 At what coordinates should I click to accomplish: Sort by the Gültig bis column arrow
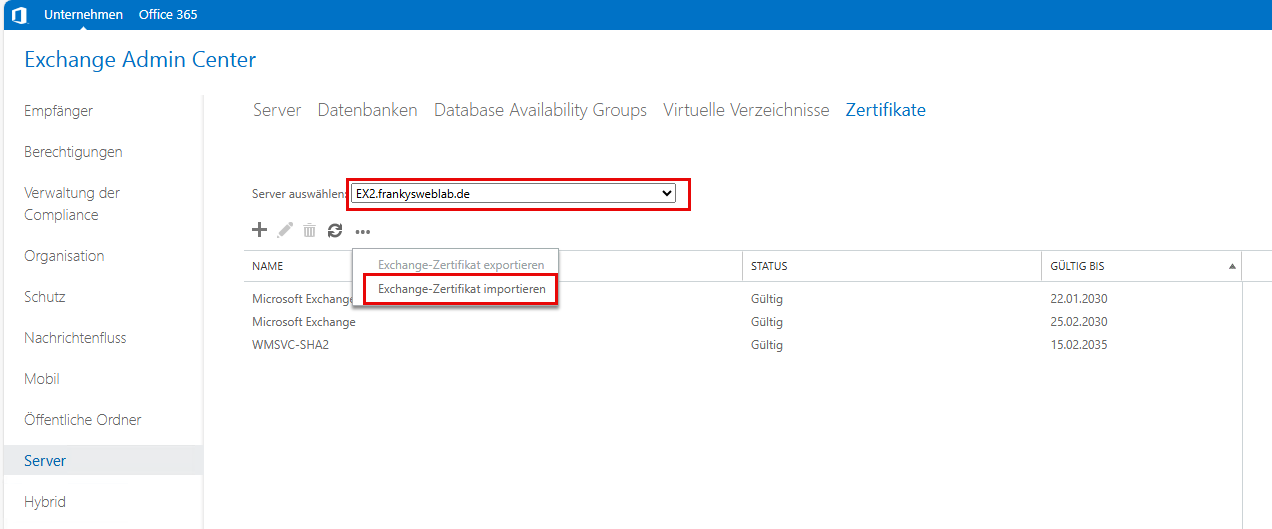(1232, 267)
